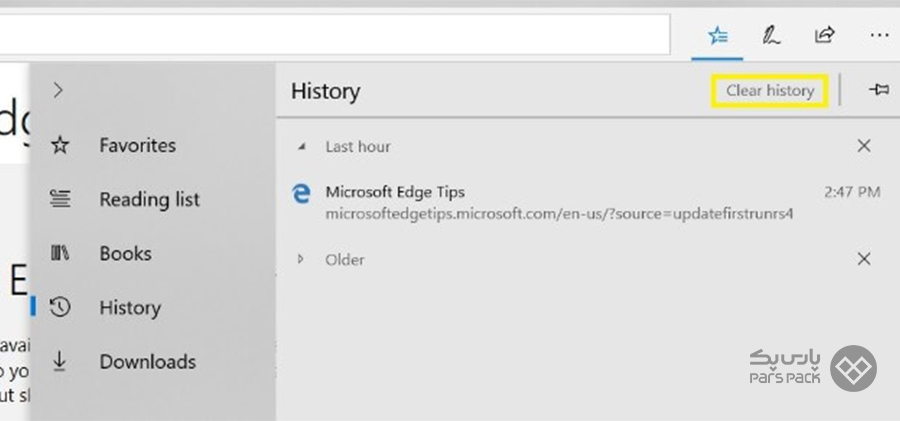Click the Older group label

344,260
